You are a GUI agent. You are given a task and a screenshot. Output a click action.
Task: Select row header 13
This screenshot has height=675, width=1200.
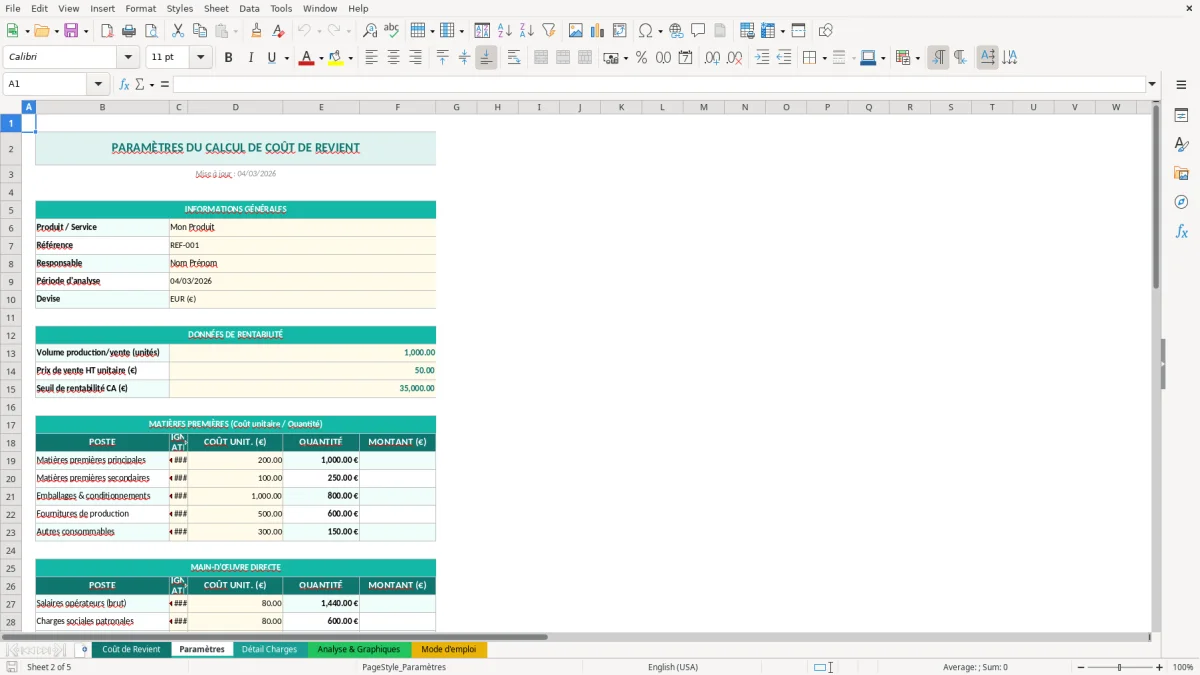coord(11,353)
